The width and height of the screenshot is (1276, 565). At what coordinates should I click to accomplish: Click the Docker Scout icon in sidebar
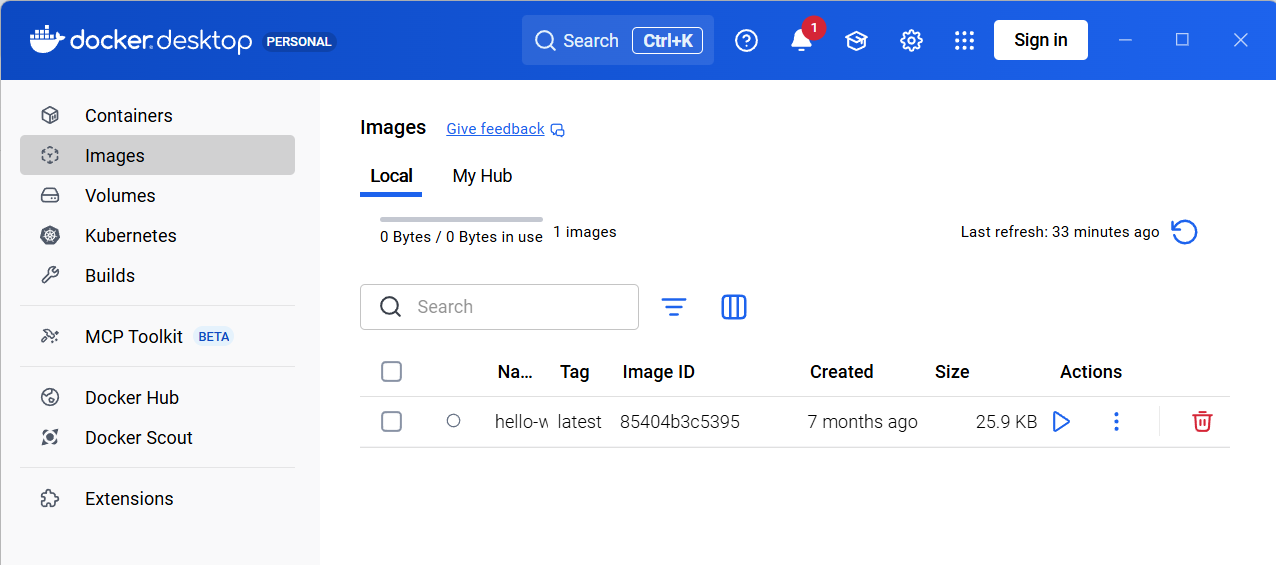pyautogui.click(x=50, y=438)
